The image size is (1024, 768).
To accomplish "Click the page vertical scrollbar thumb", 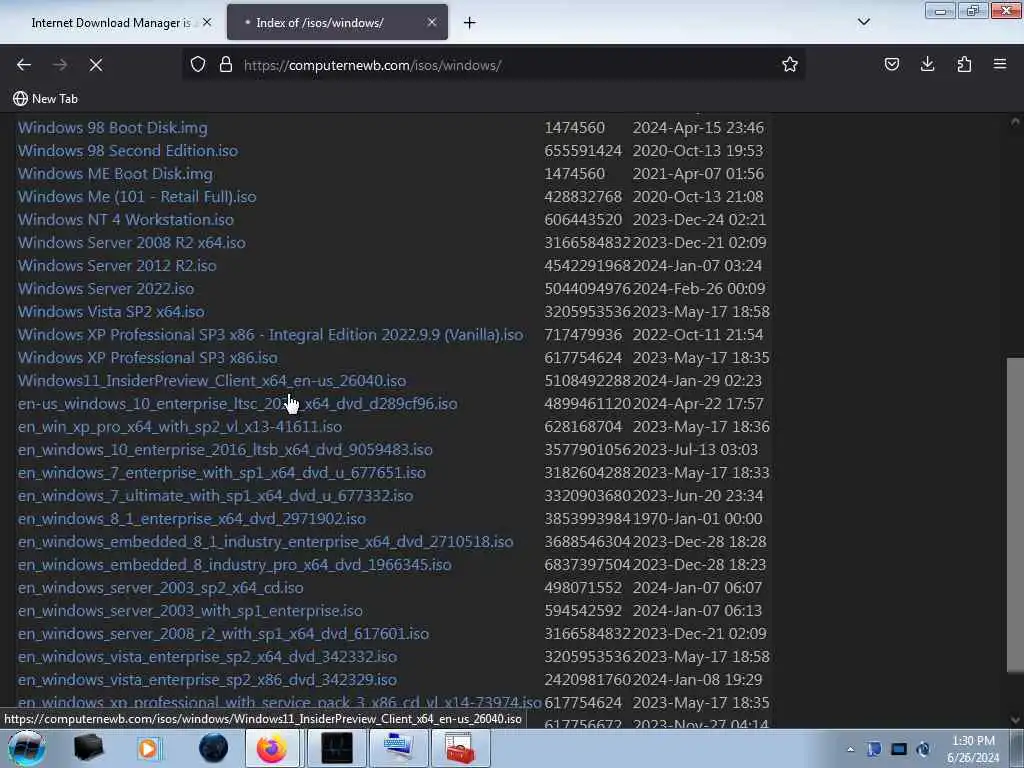I will click(x=1015, y=515).
